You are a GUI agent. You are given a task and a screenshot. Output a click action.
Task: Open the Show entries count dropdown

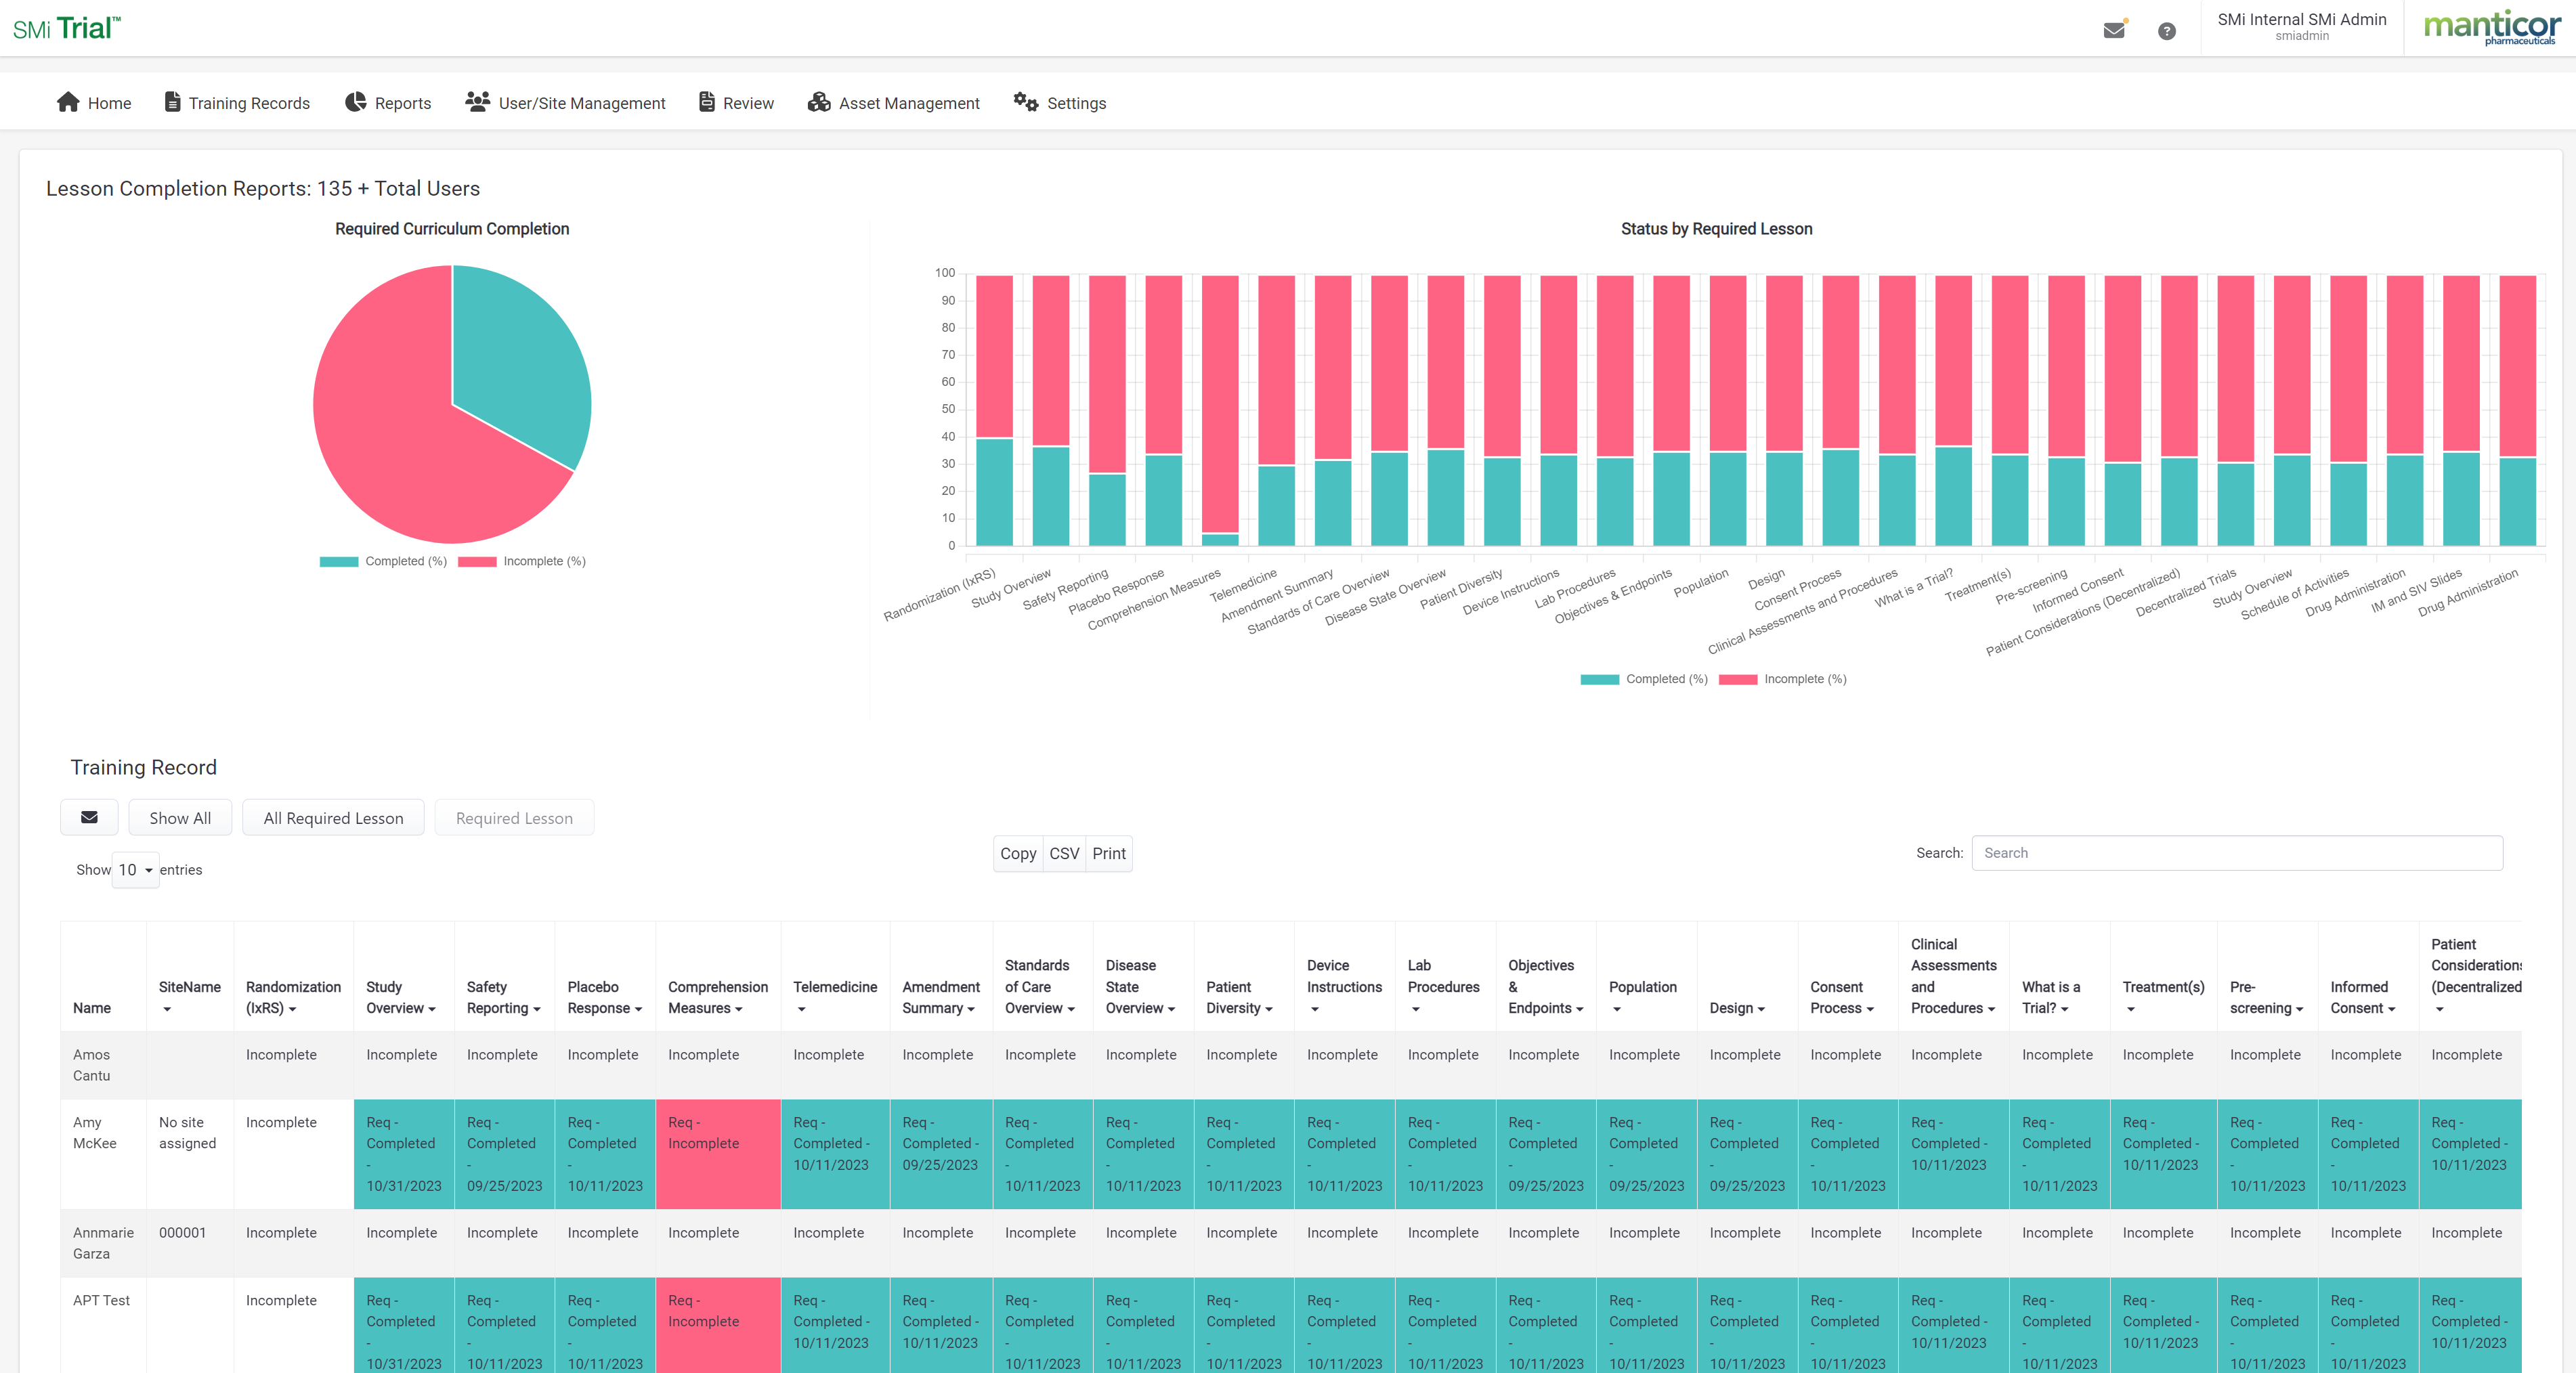135,870
